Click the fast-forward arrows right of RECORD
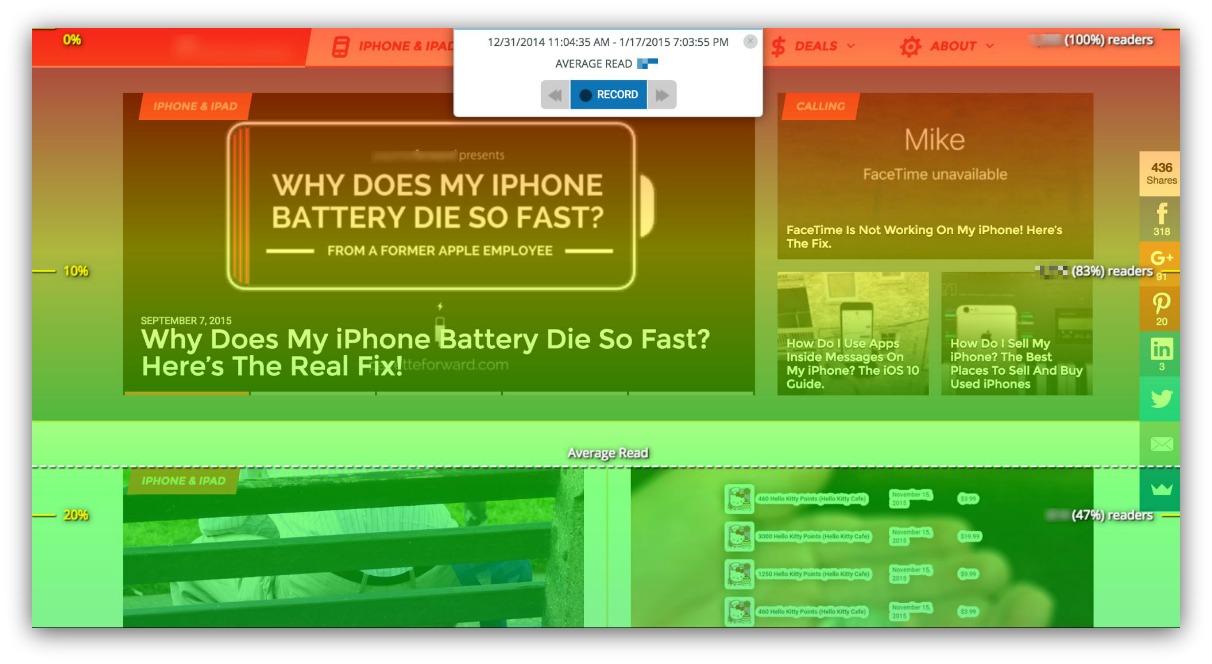The height and width of the screenshot is (664, 1212). pos(662,95)
